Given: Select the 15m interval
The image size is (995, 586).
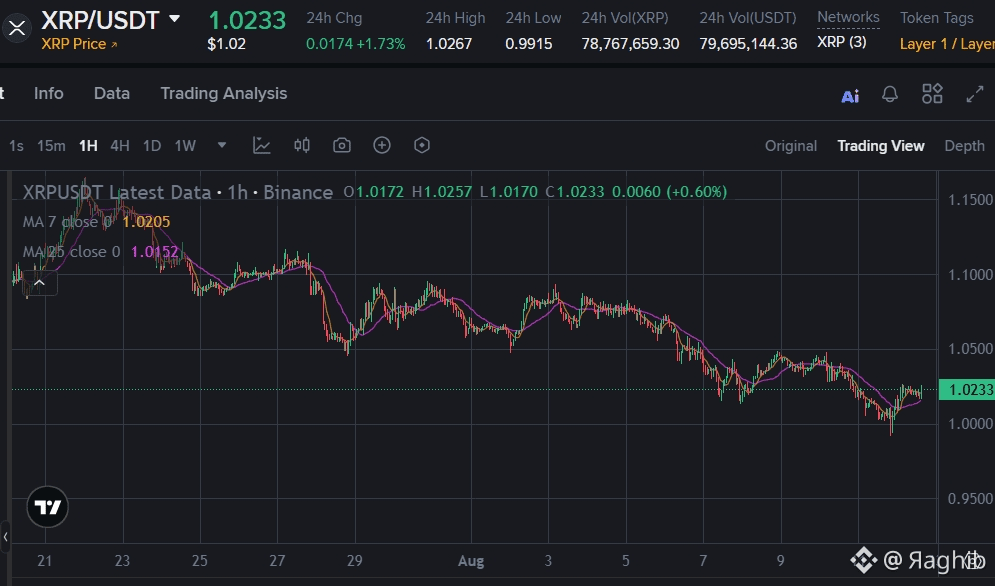Looking at the screenshot, I should click(51, 146).
